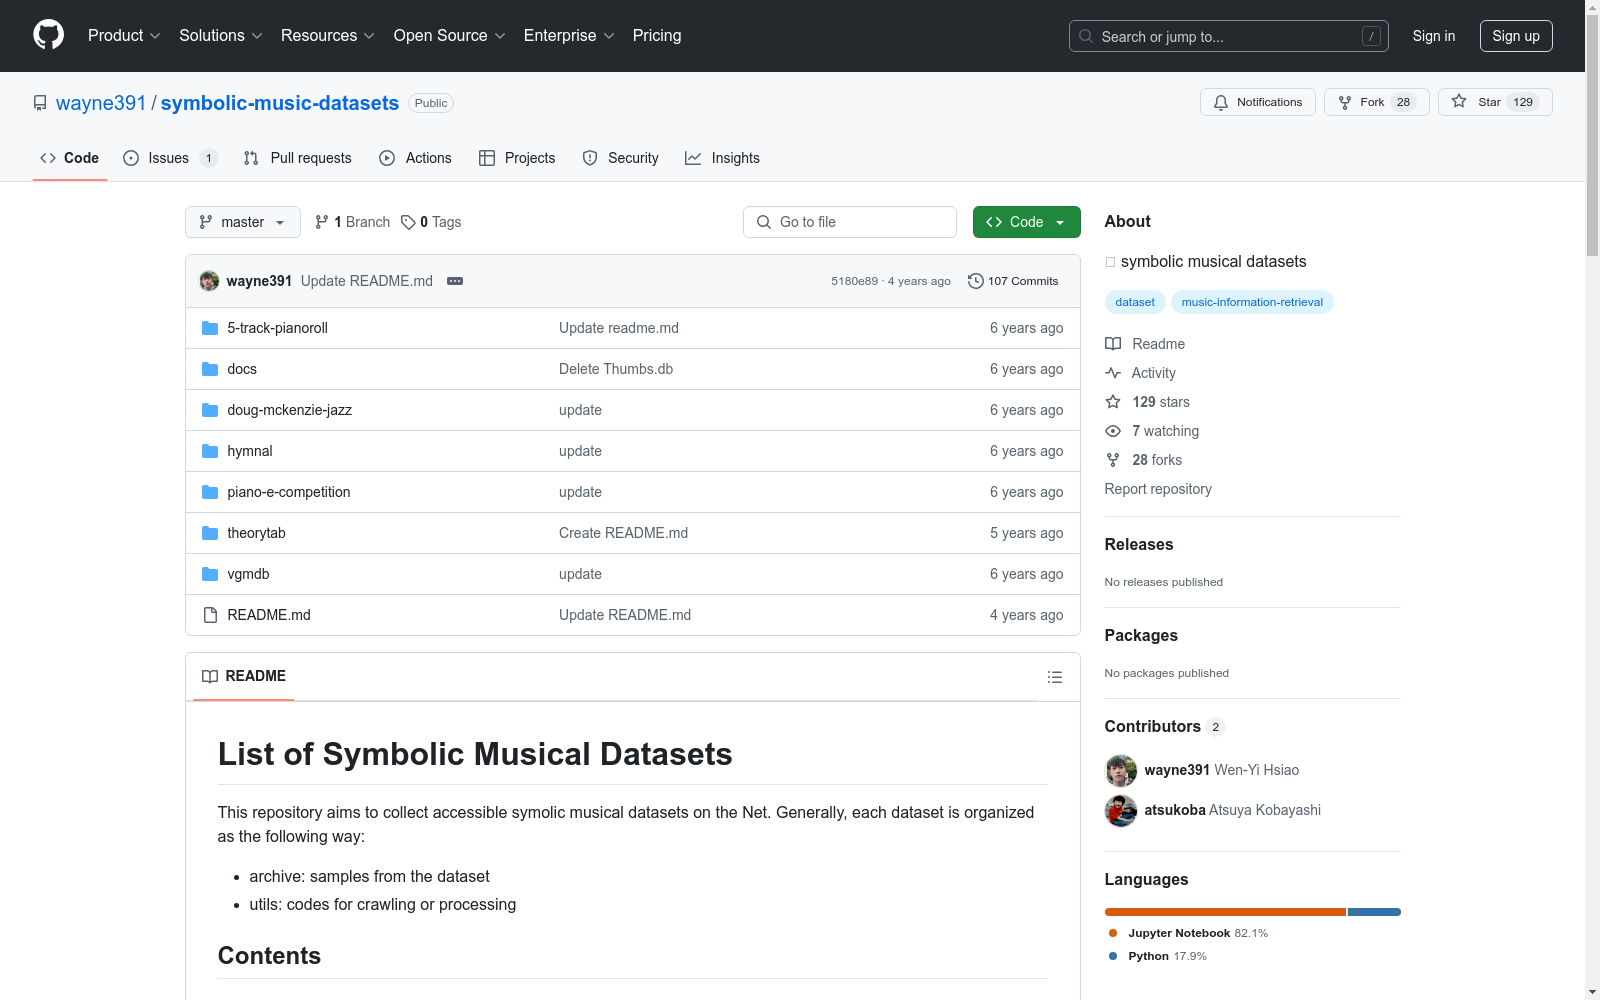Viewport: 1600px width, 1000px height.
Task: Switch to the Security tab
Action: 621,158
